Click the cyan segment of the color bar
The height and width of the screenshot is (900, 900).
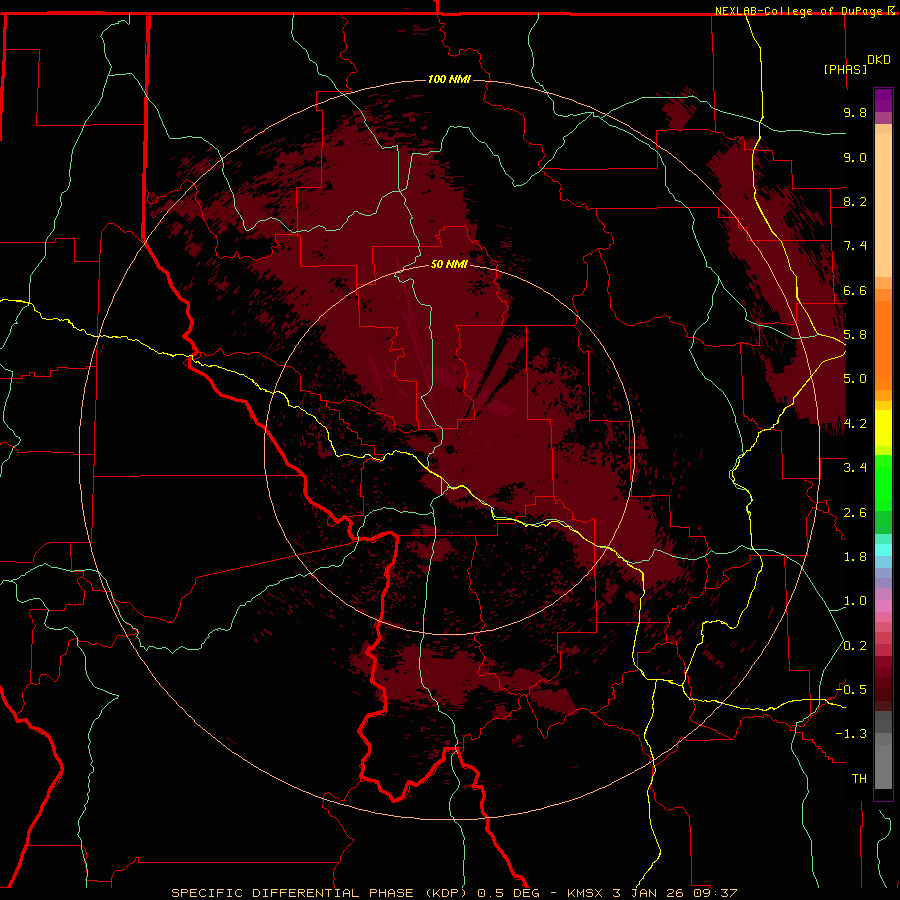click(x=883, y=550)
